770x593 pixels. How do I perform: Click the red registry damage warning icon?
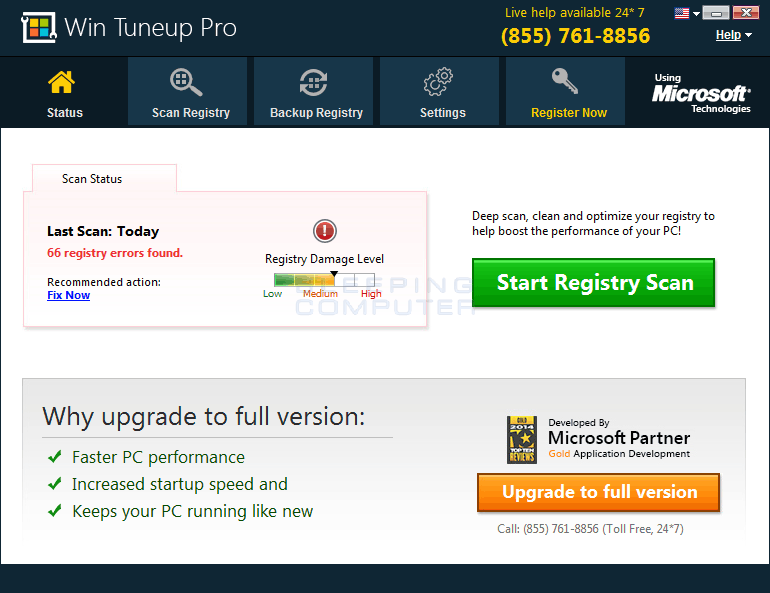pos(325,231)
